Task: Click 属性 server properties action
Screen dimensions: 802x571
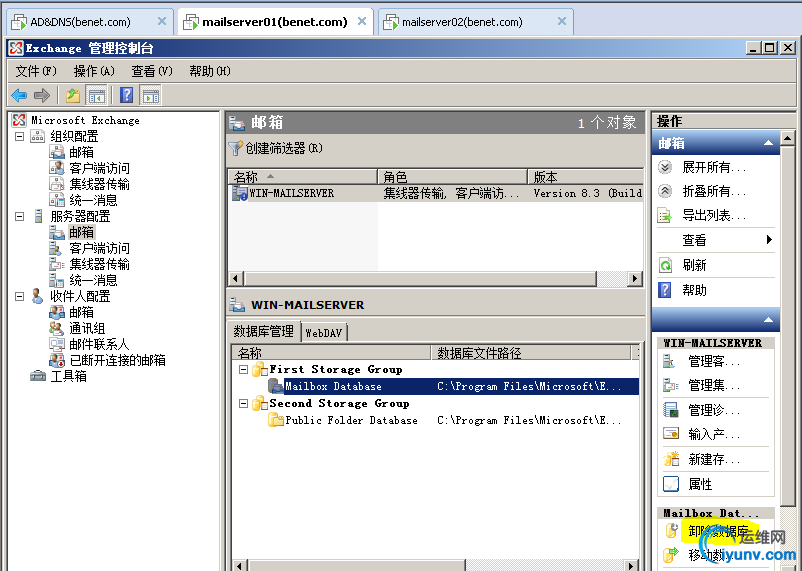Action: (x=700, y=484)
